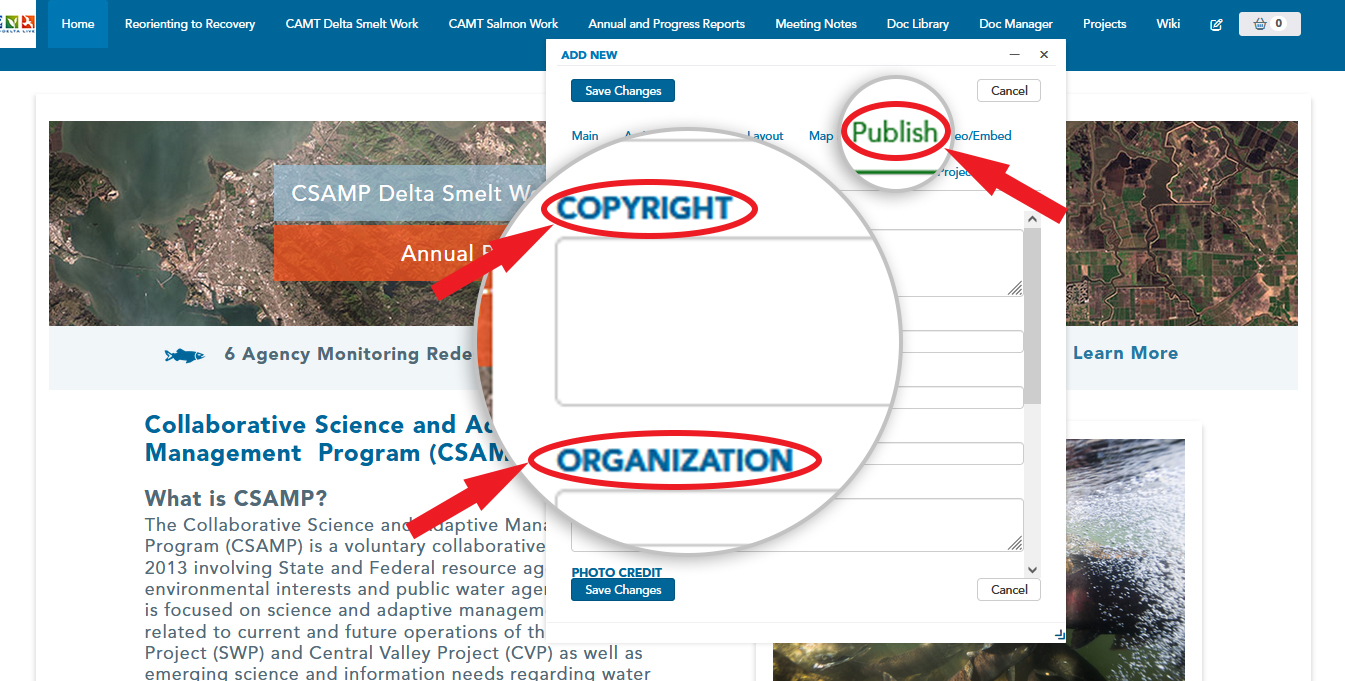1345x681 pixels.
Task: Click the dialog resize grip icon
Action: 1059,635
